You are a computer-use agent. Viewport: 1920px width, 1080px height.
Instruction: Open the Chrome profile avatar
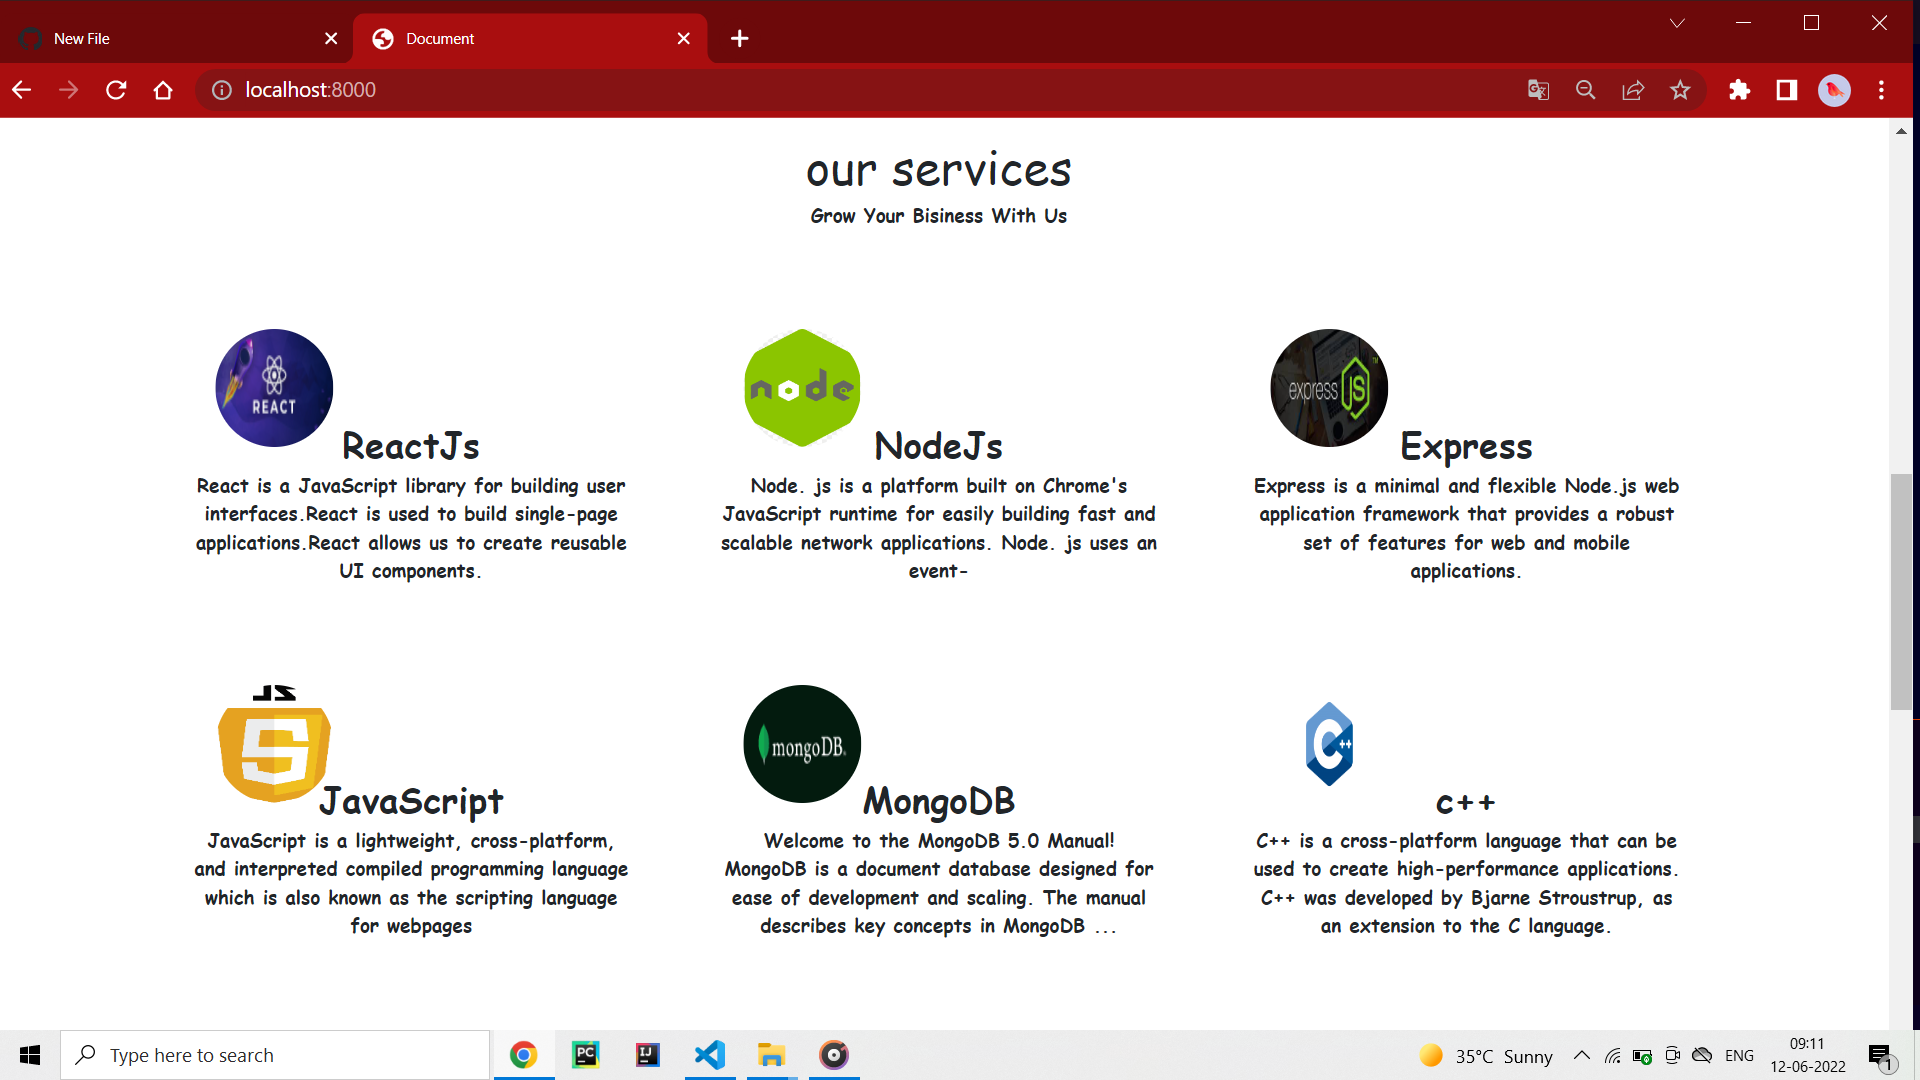pyautogui.click(x=1834, y=90)
